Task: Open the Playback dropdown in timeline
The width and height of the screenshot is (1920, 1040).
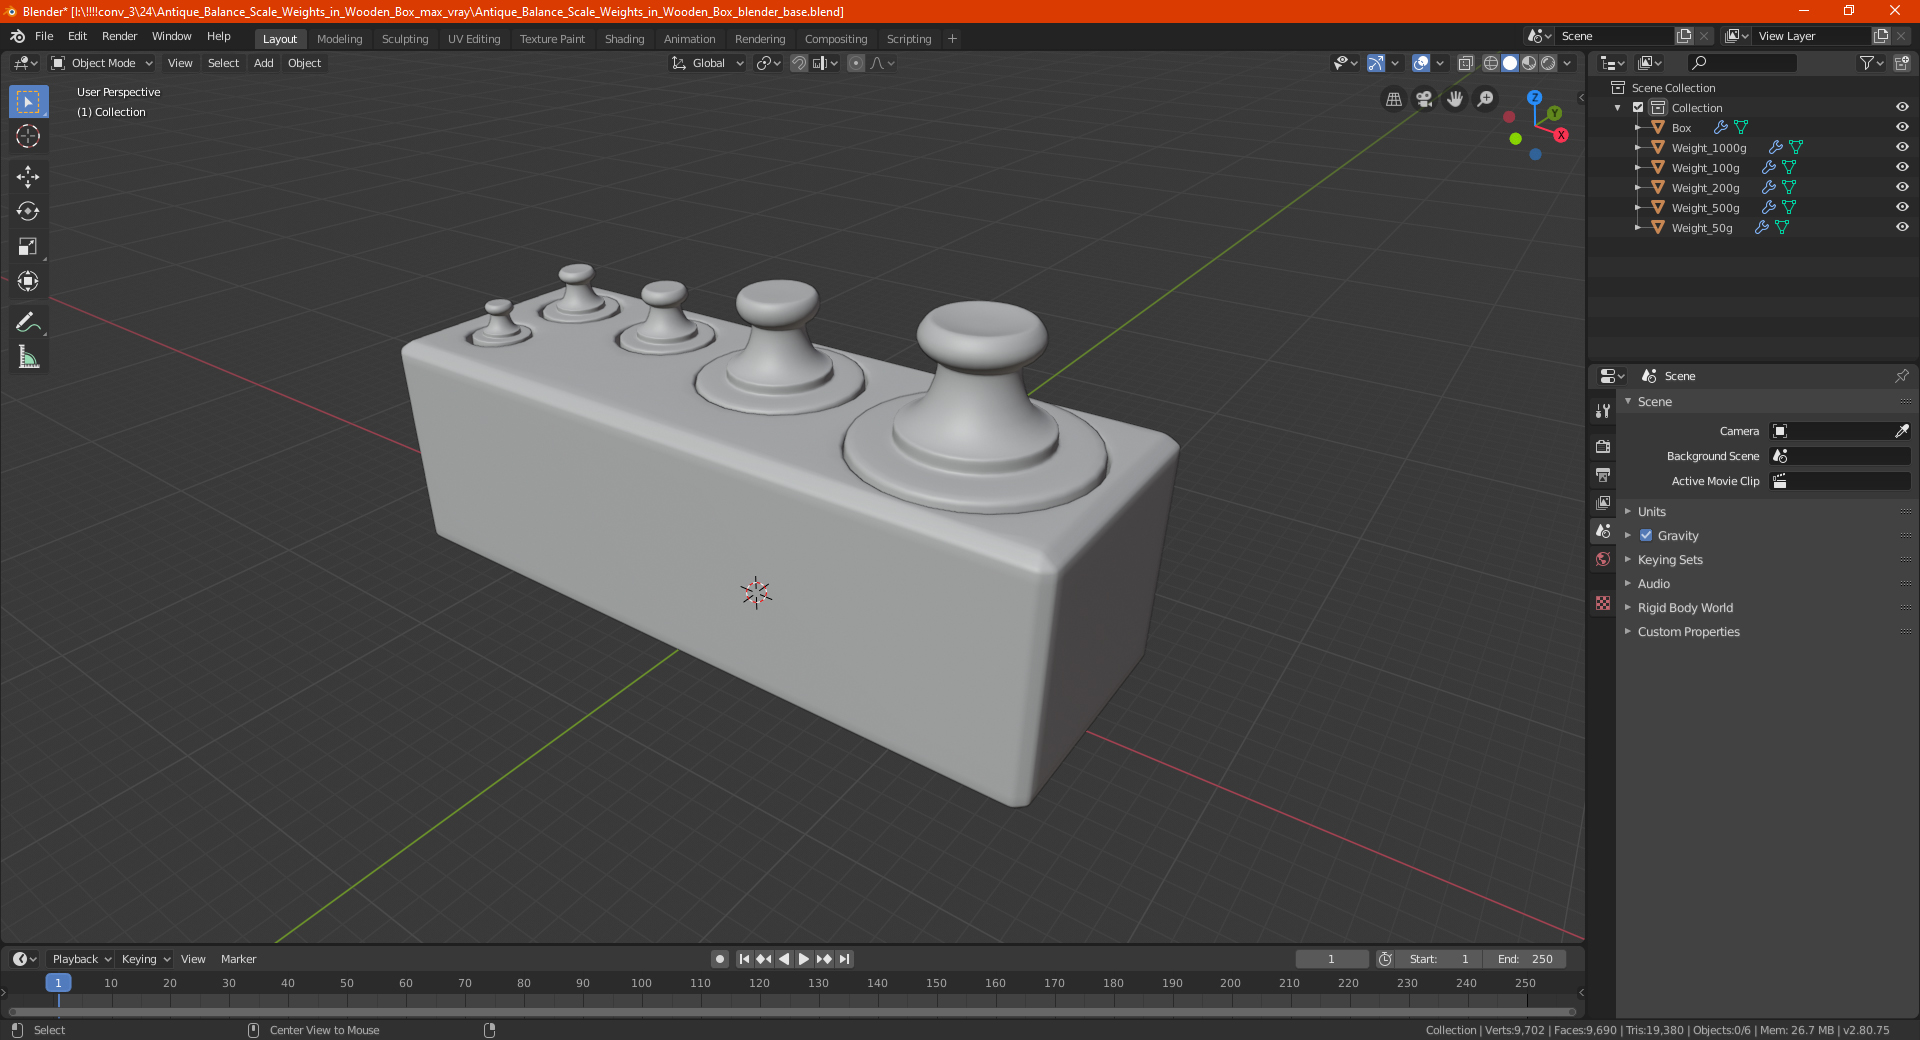Action: [81, 959]
